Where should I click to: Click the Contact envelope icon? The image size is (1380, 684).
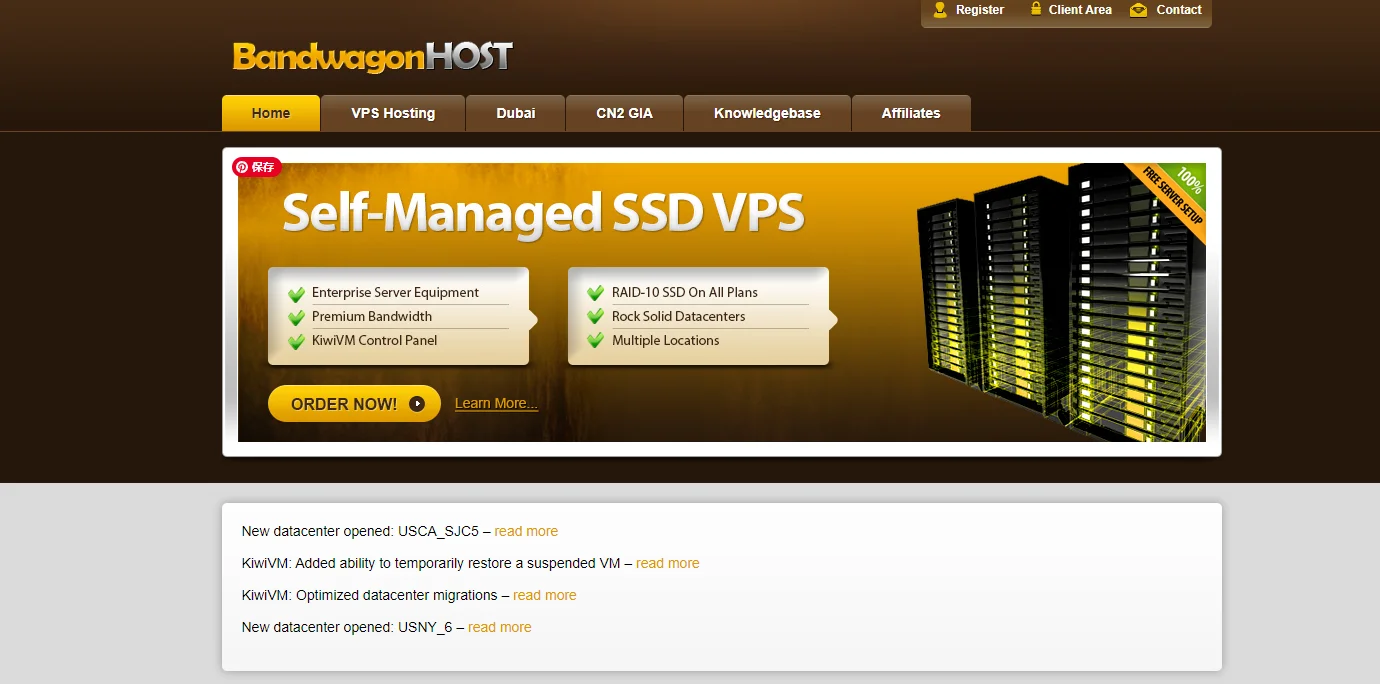(1138, 10)
